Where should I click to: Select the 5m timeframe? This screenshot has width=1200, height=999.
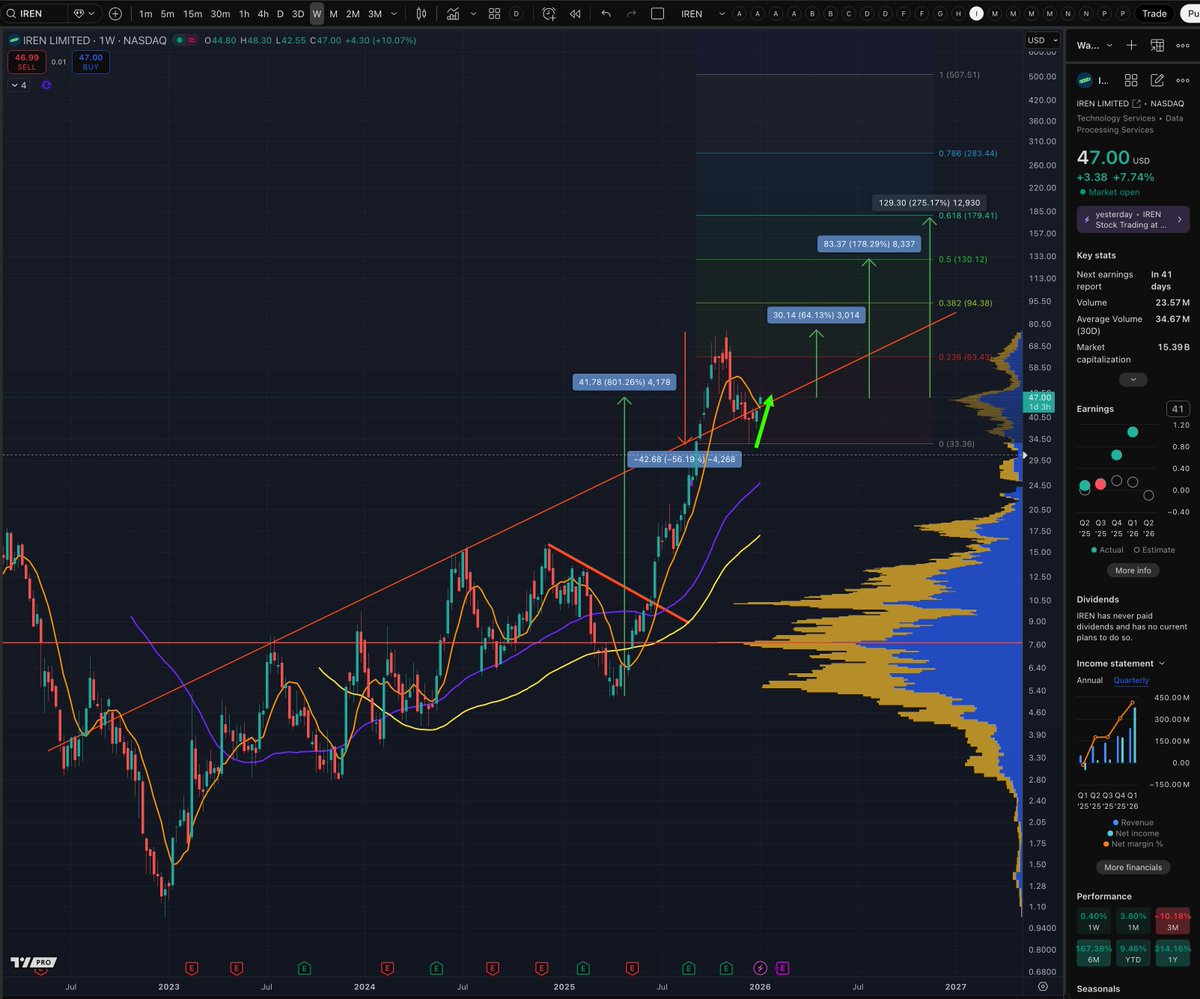click(x=168, y=14)
